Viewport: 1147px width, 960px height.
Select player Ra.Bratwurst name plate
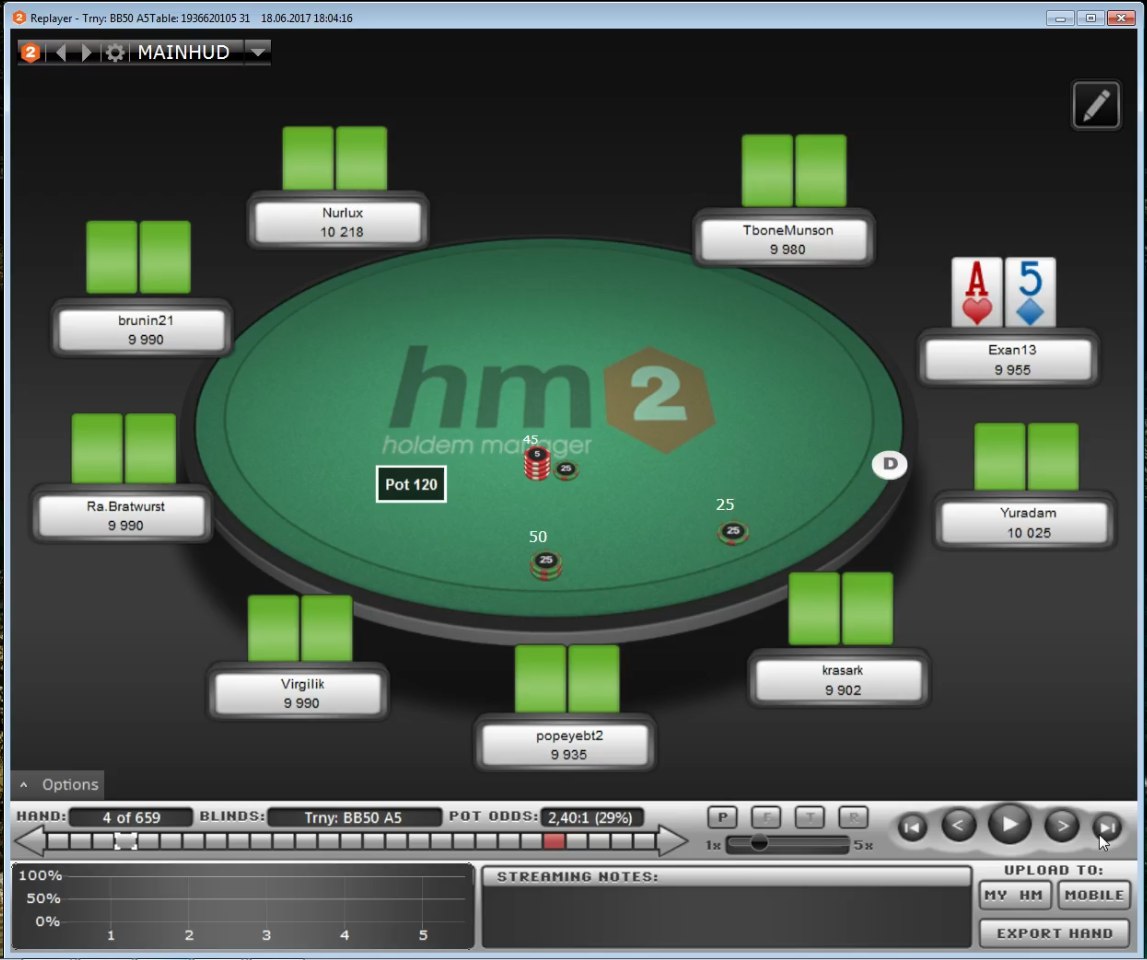point(122,516)
